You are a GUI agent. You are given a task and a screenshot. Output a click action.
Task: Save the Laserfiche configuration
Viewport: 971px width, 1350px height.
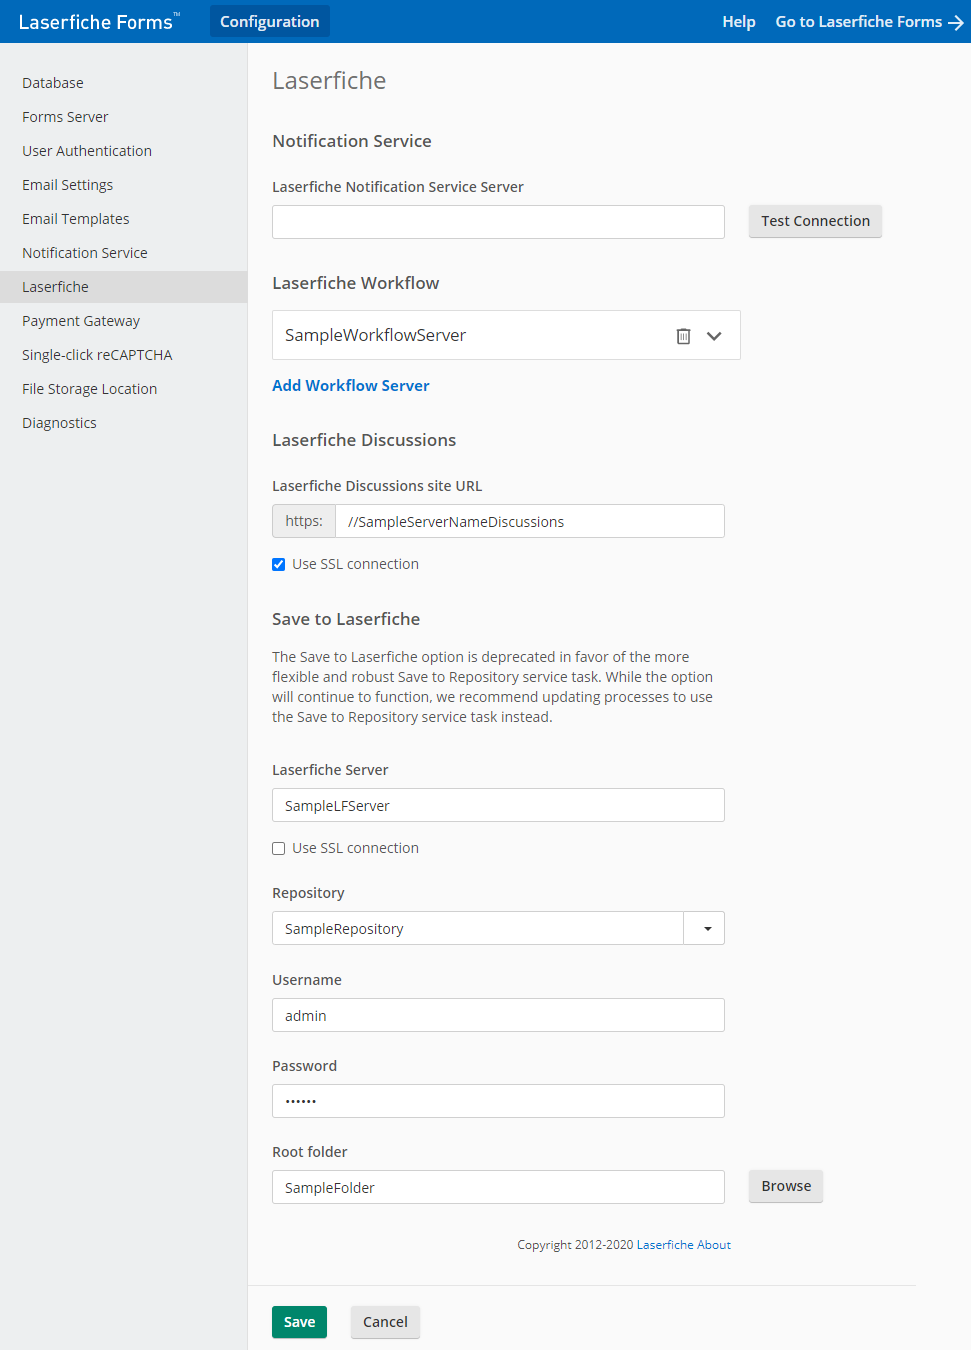(299, 1322)
